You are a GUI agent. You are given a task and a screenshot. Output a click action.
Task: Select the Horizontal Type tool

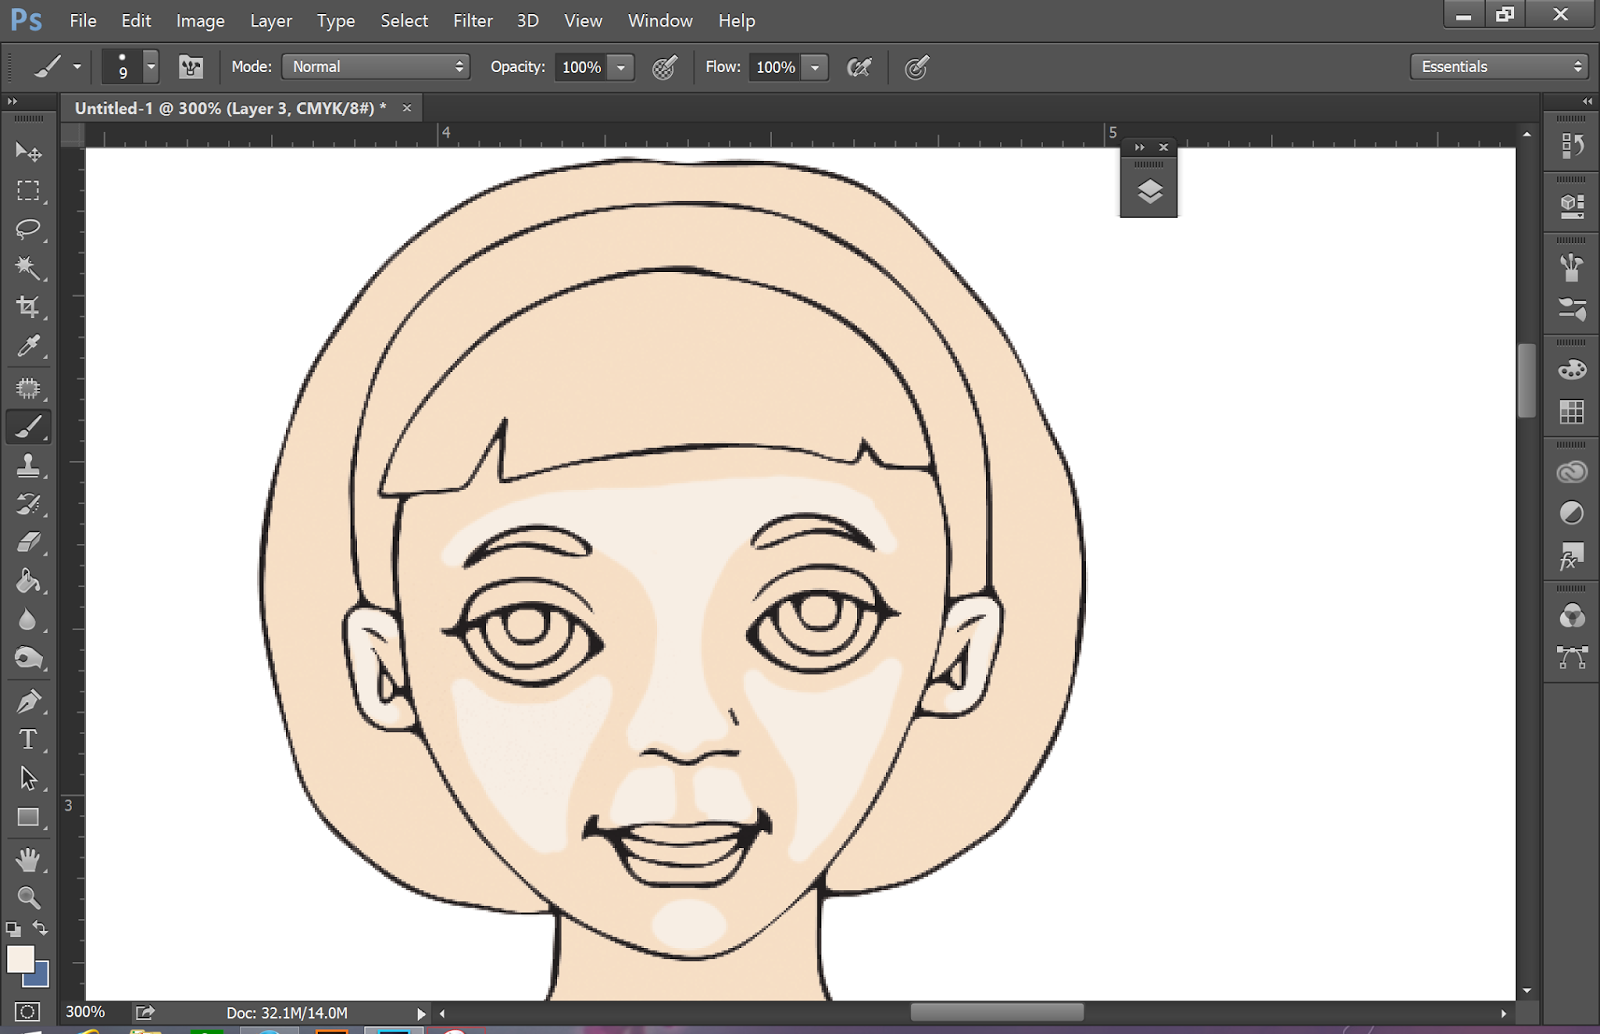click(x=29, y=740)
